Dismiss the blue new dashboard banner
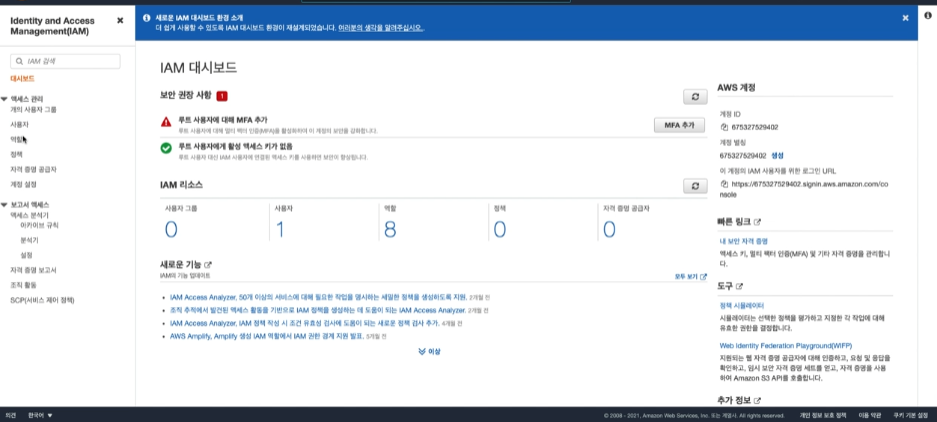This screenshot has height=422, width=937. [905, 18]
